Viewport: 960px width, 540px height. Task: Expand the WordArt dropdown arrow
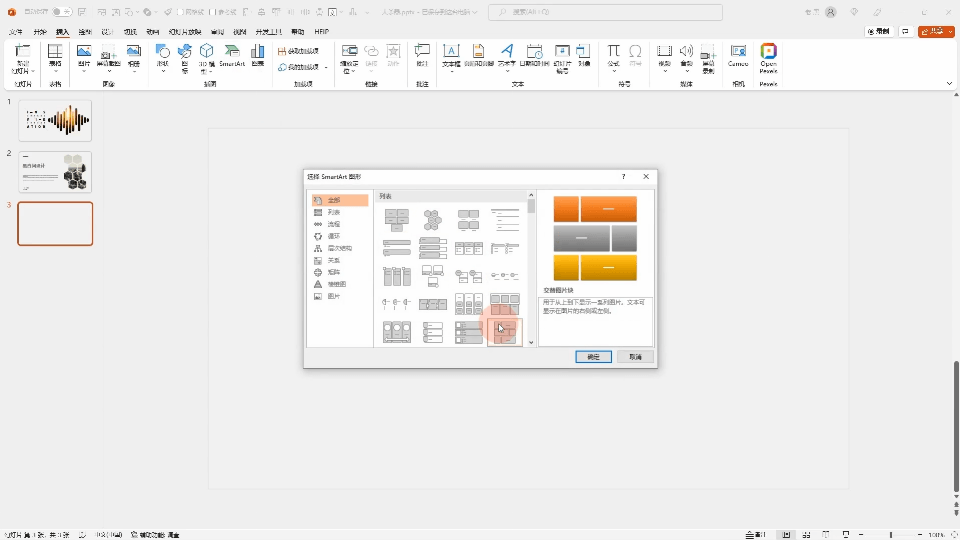(507, 72)
